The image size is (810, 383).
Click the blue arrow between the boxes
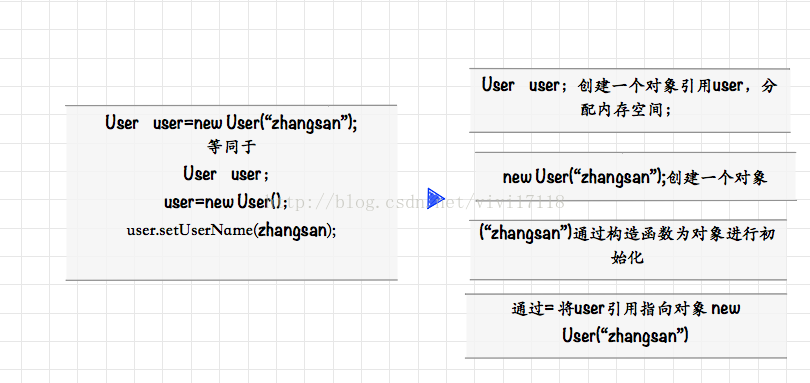[436, 198]
